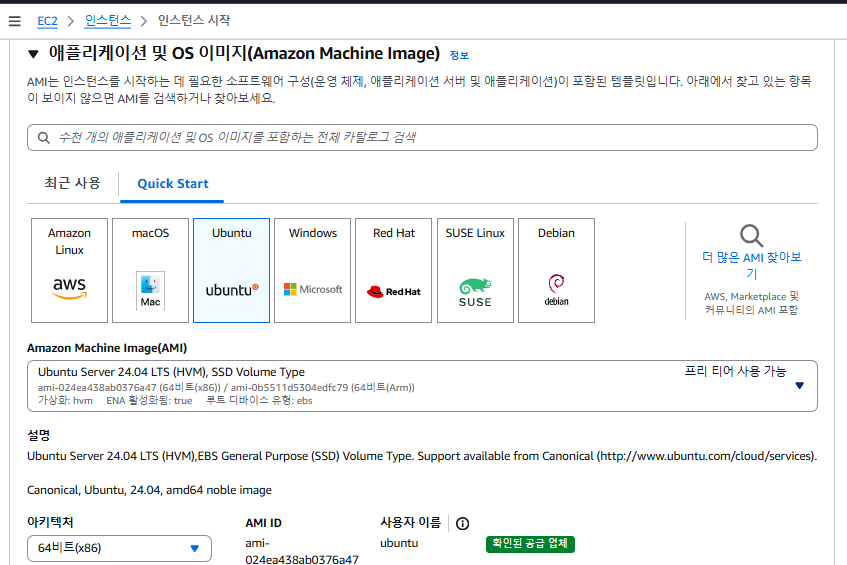Select the macOS AMI tile
The image size is (847, 565).
coord(150,270)
